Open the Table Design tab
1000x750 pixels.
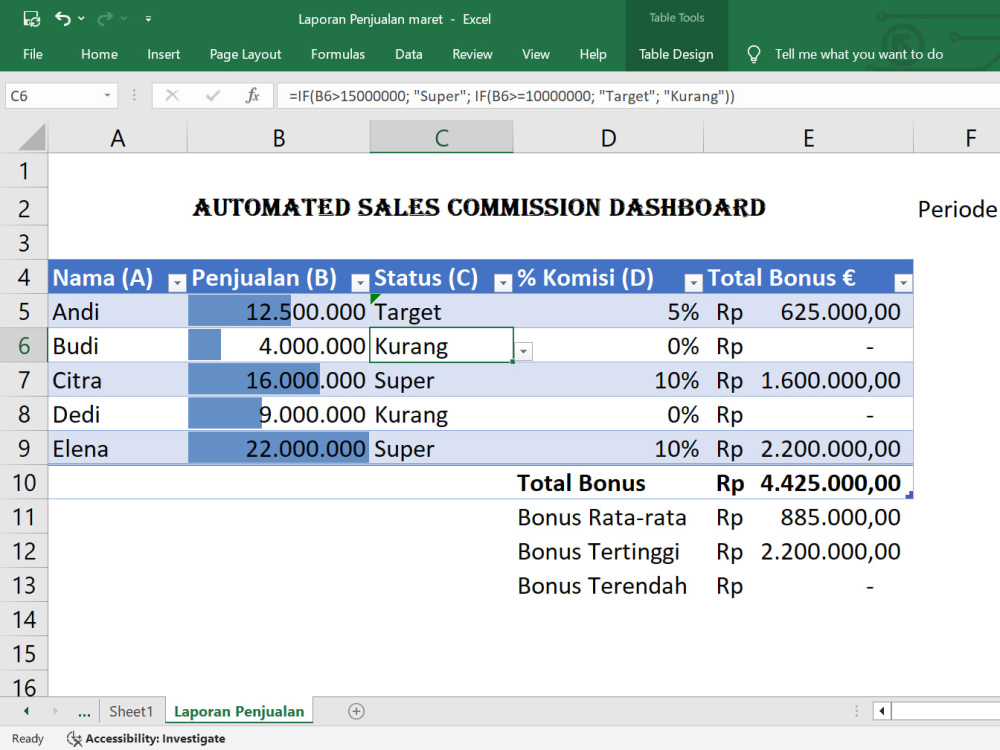676,54
